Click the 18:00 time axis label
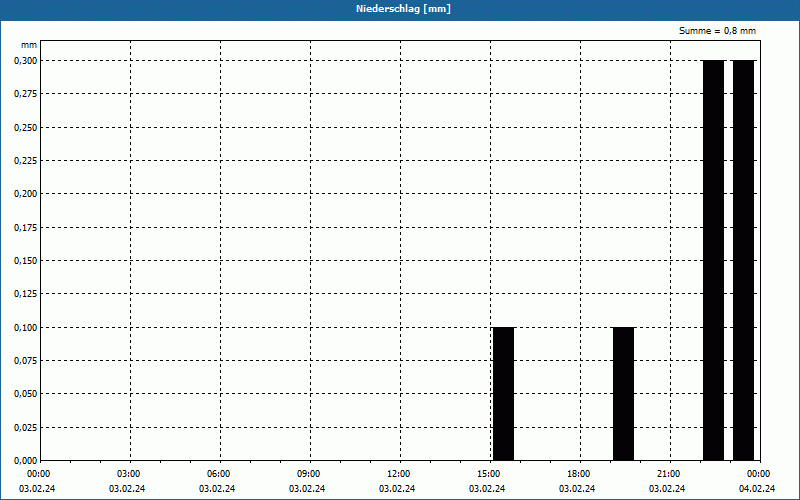Screen dimensions: 800x500 tap(580, 474)
